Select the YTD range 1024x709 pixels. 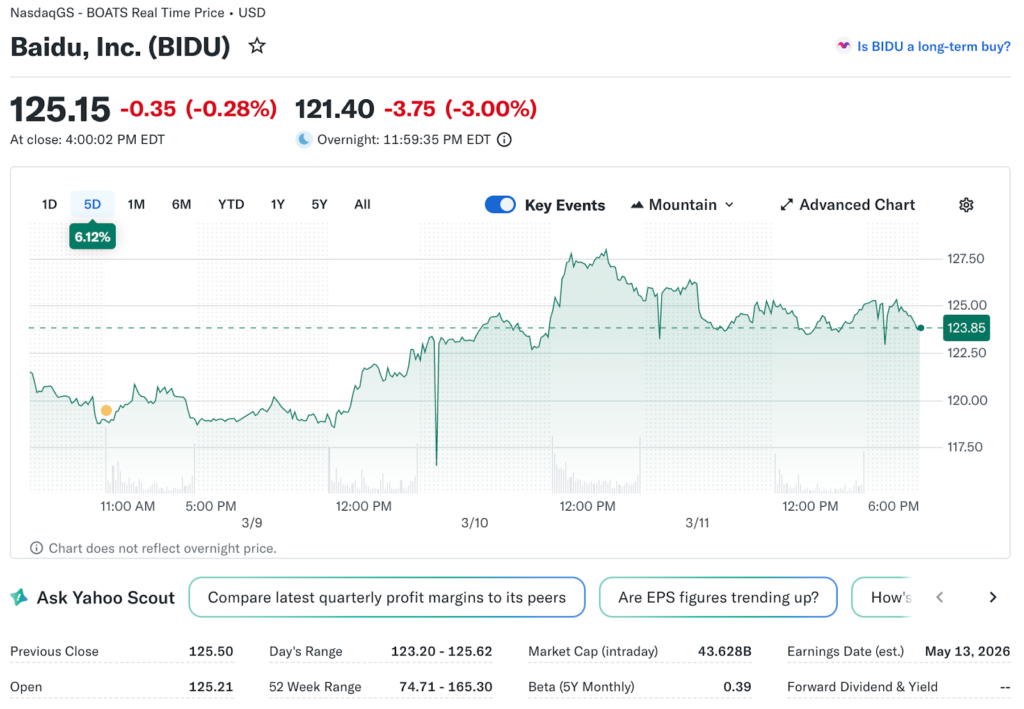231,205
